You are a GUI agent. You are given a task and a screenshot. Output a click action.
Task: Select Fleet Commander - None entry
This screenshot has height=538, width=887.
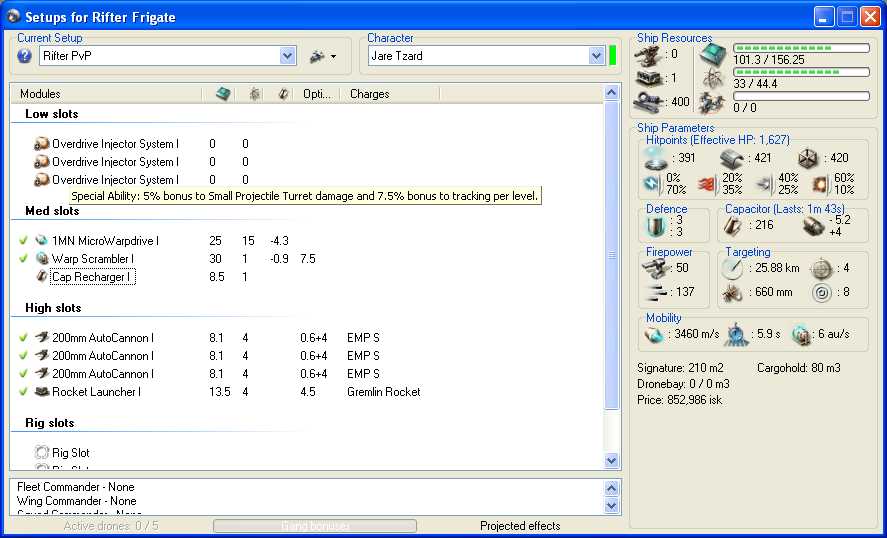tap(76, 487)
